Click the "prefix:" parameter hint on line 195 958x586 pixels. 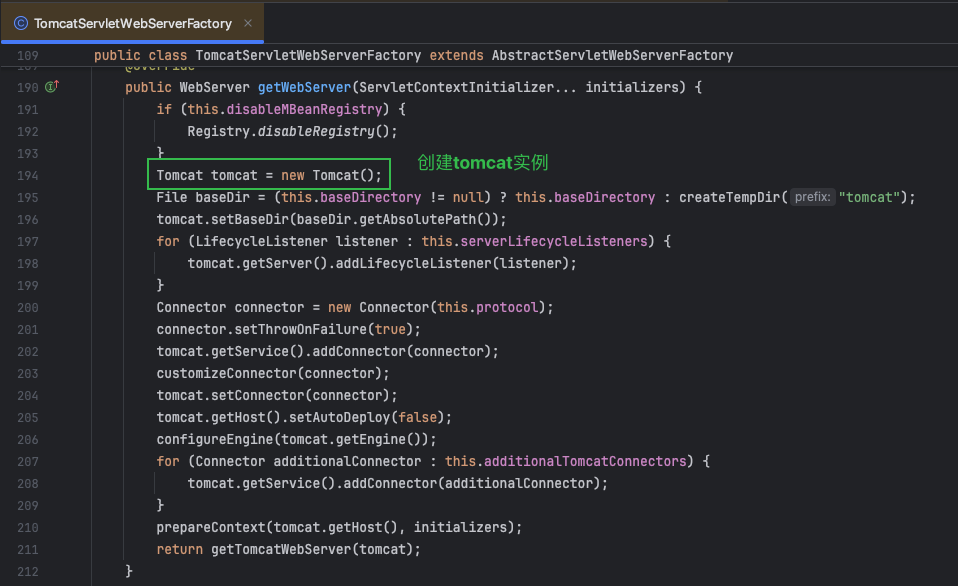pos(813,197)
